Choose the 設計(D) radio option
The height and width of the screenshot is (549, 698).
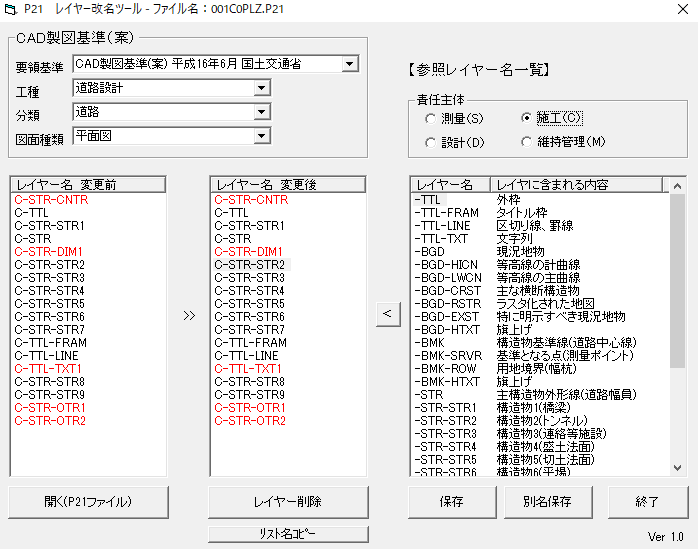430,142
